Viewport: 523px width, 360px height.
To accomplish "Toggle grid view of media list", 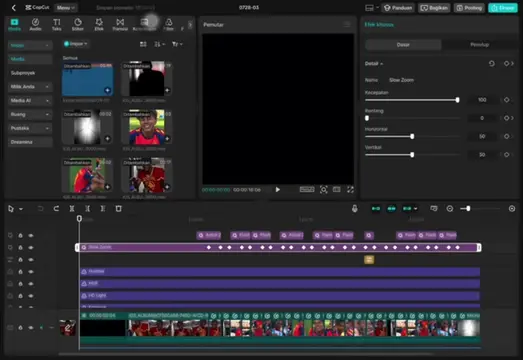I will tap(143, 44).
